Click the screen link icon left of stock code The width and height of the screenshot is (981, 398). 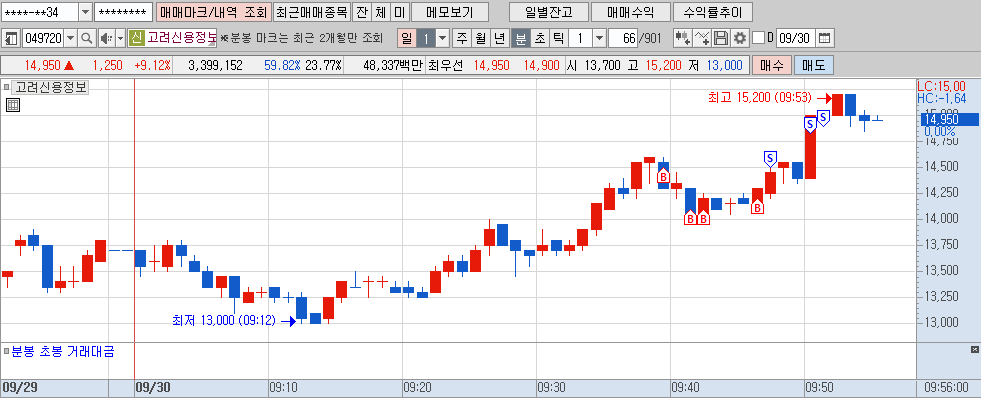(10, 38)
